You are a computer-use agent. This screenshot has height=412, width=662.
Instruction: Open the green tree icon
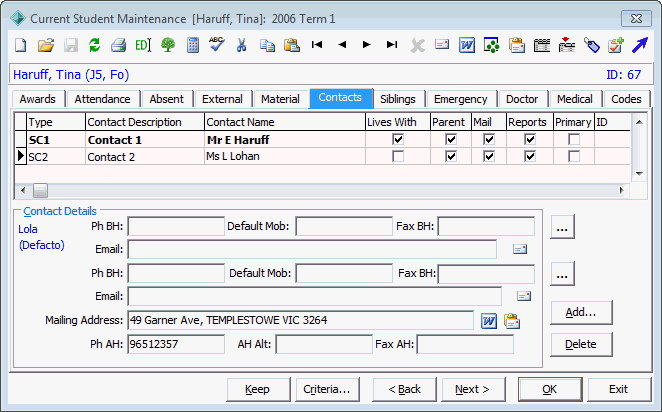[x=168, y=45]
